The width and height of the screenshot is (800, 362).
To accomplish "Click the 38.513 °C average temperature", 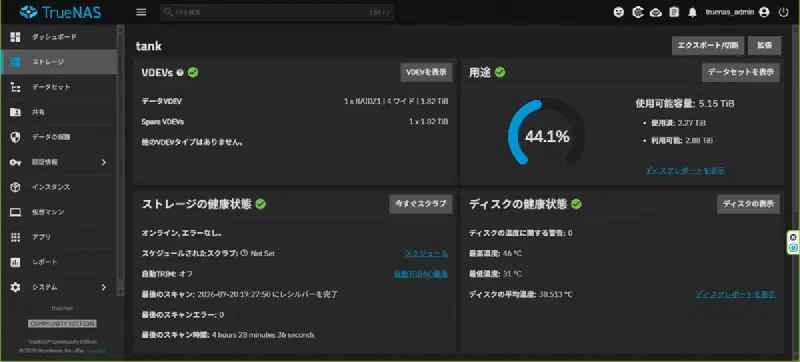I will [555, 294].
